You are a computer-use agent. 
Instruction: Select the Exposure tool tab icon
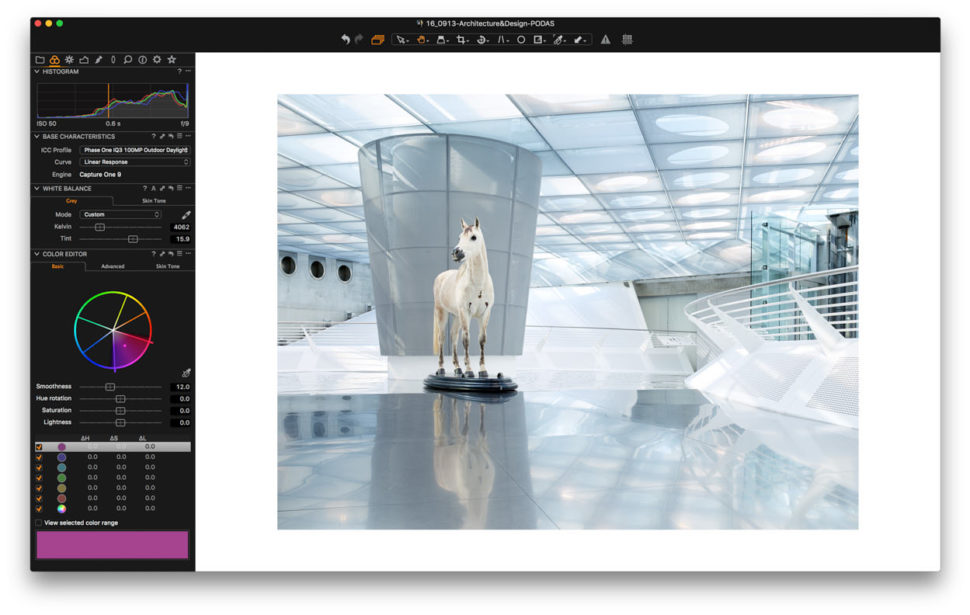click(x=69, y=60)
